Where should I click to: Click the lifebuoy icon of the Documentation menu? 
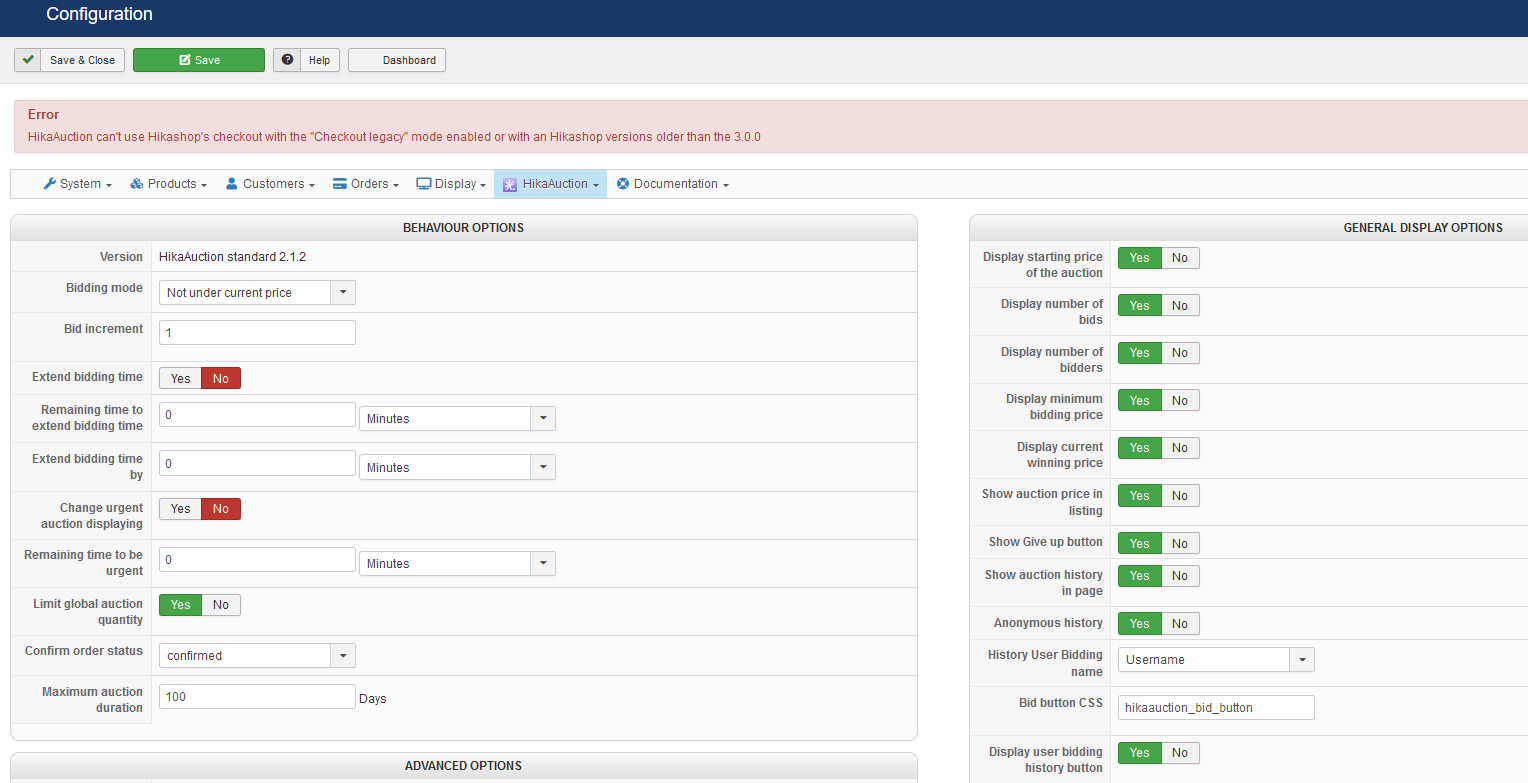(x=623, y=184)
